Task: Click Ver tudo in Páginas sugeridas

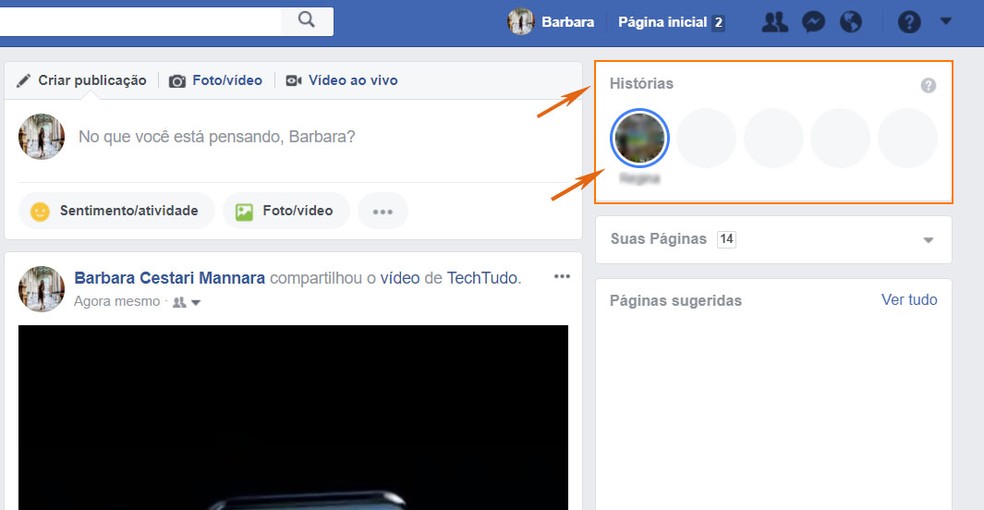Action: click(909, 300)
